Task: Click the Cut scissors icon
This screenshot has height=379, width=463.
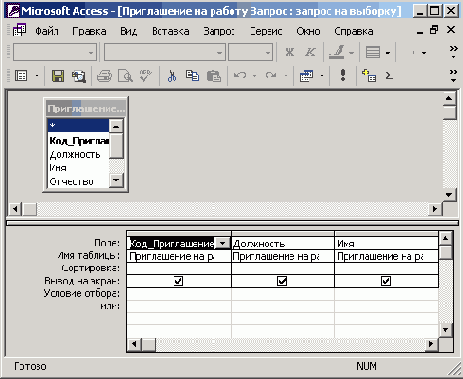Action: 172,76
